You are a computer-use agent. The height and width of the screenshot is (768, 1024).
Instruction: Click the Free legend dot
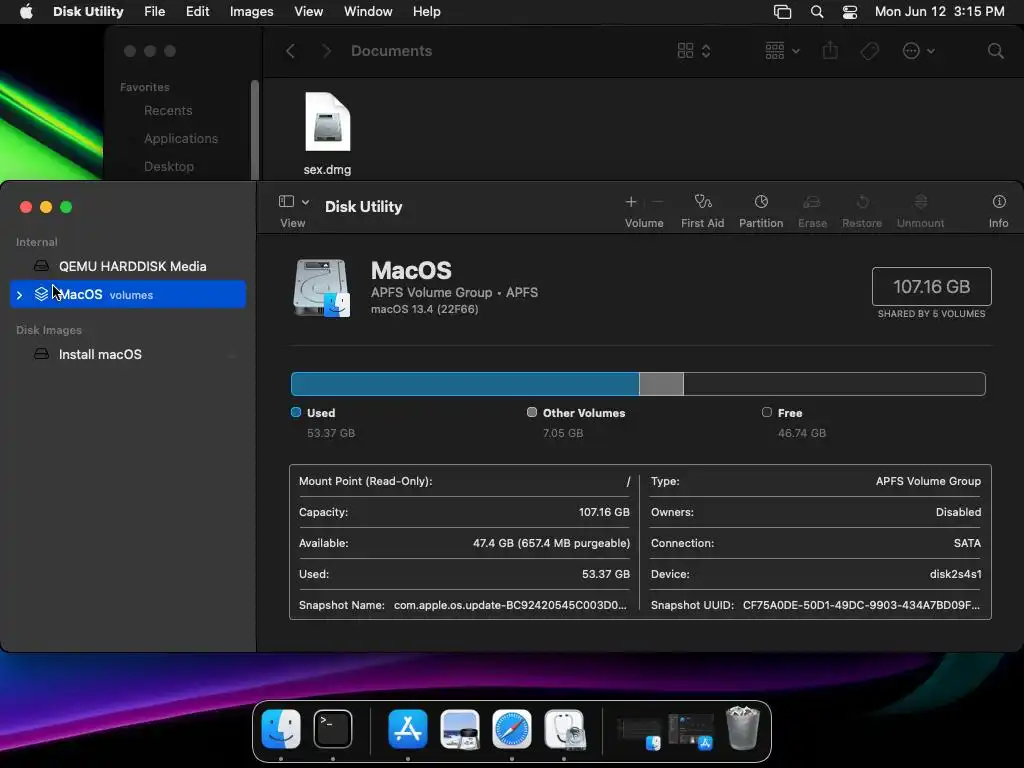pyautogui.click(x=767, y=412)
